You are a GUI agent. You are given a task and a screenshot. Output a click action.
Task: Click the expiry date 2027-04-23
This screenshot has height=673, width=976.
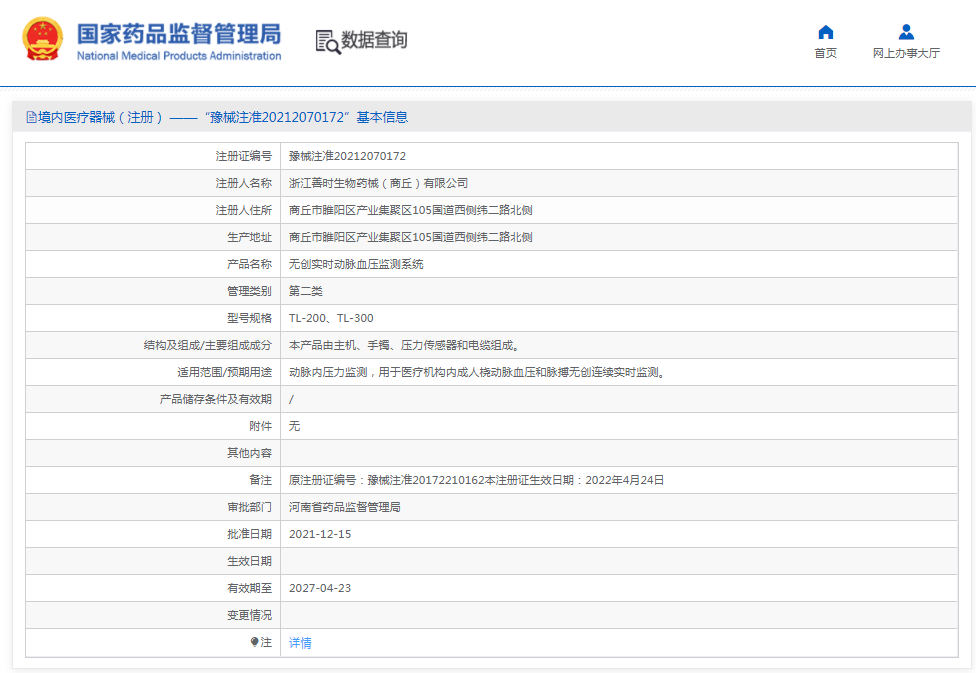tap(320, 588)
